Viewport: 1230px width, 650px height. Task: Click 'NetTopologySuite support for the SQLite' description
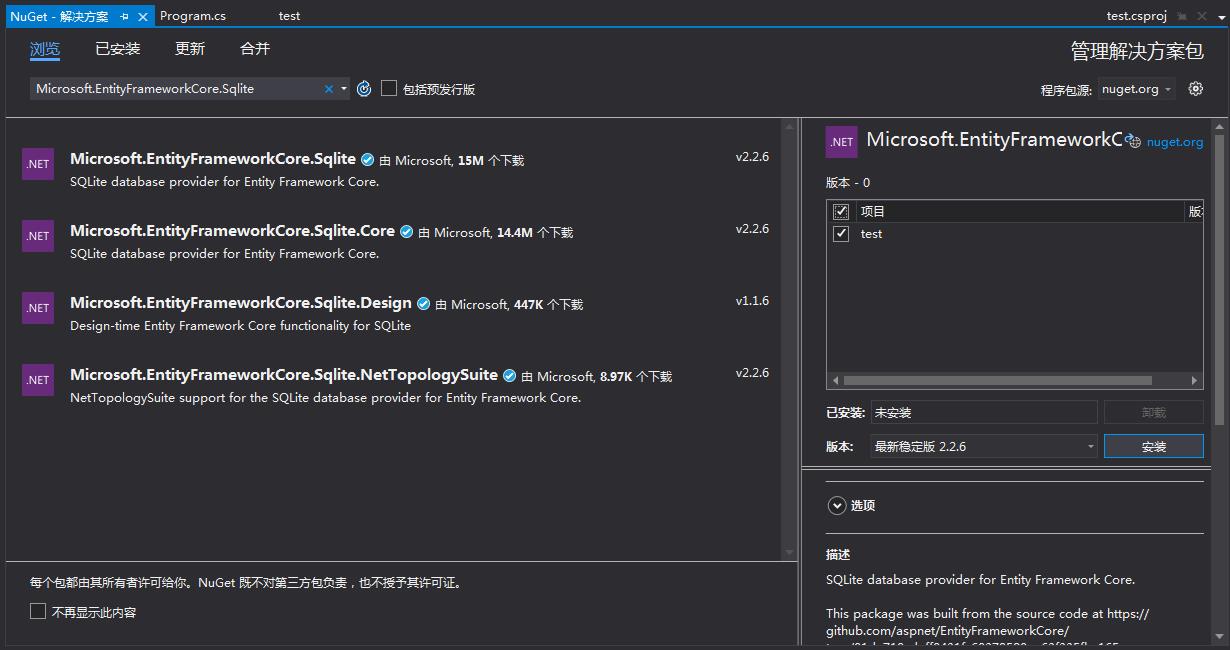[x=325, y=397]
